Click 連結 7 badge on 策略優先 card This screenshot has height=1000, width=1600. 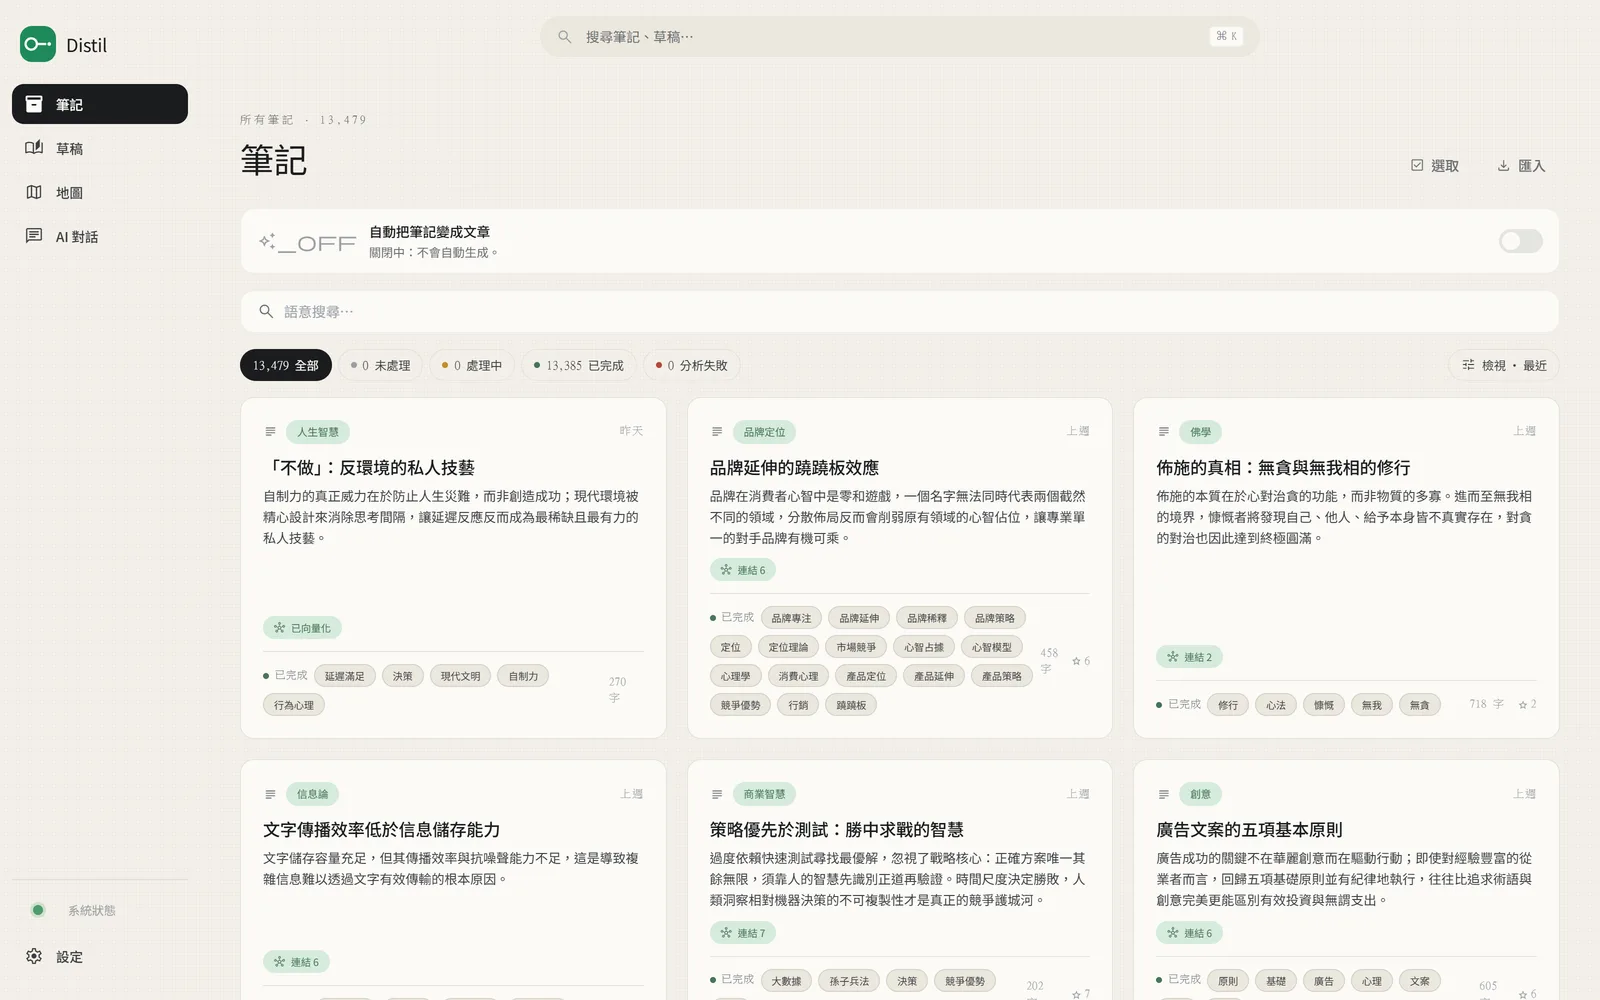click(743, 933)
